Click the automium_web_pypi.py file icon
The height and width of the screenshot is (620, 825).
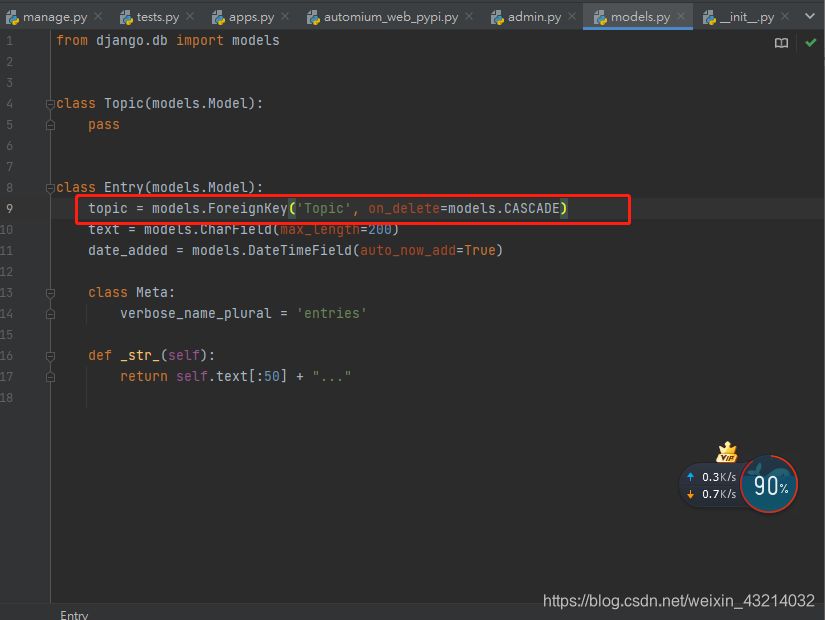(314, 17)
